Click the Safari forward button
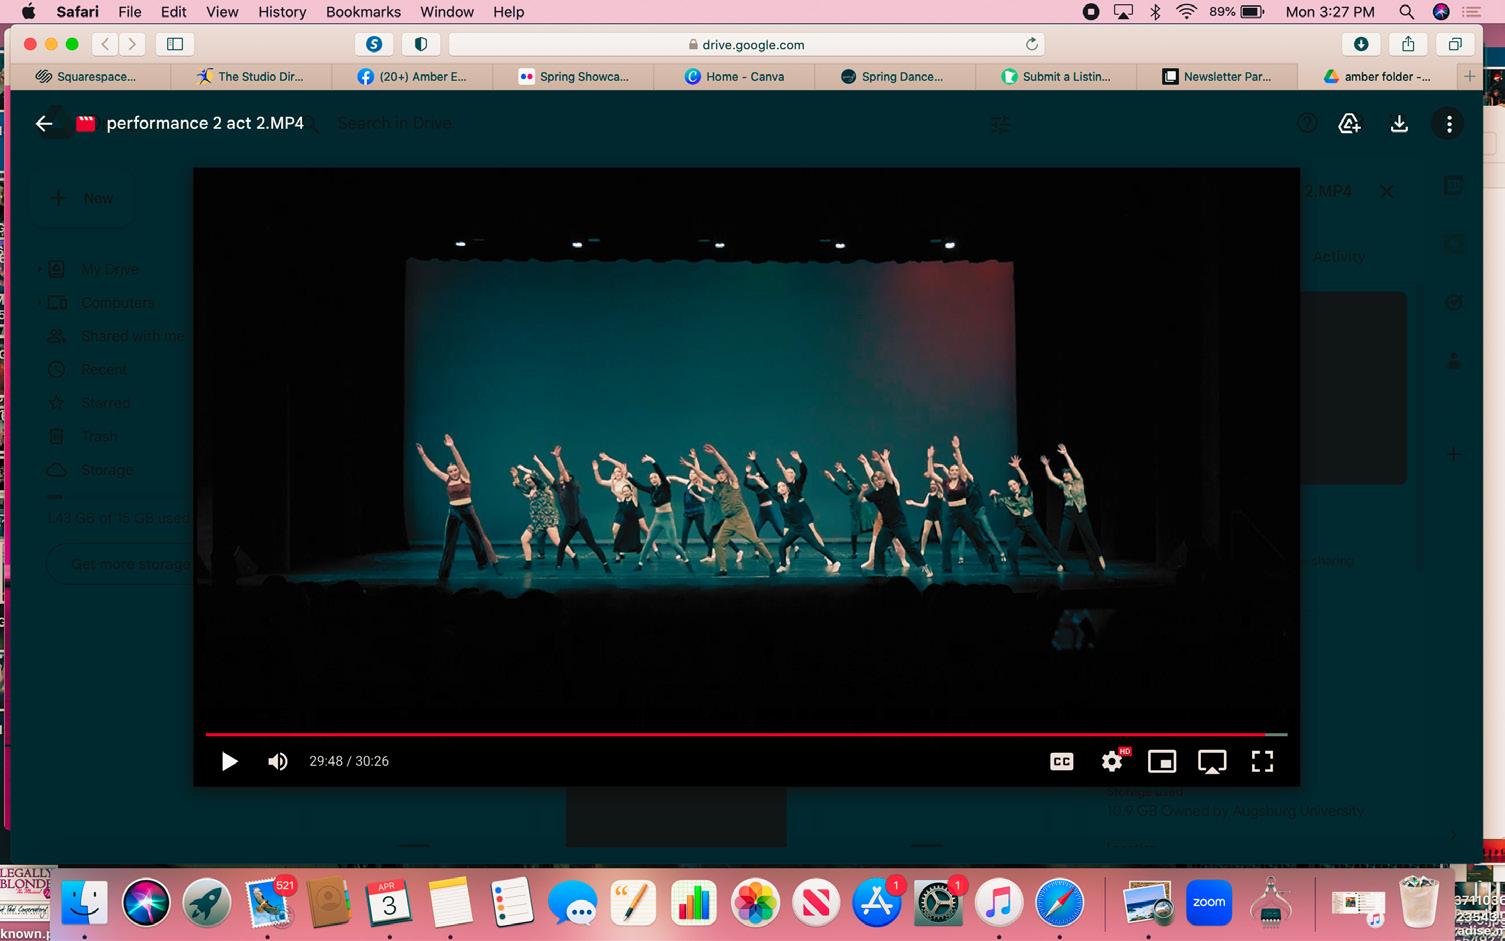Screen dimensions: 1505x941 (x=132, y=44)
